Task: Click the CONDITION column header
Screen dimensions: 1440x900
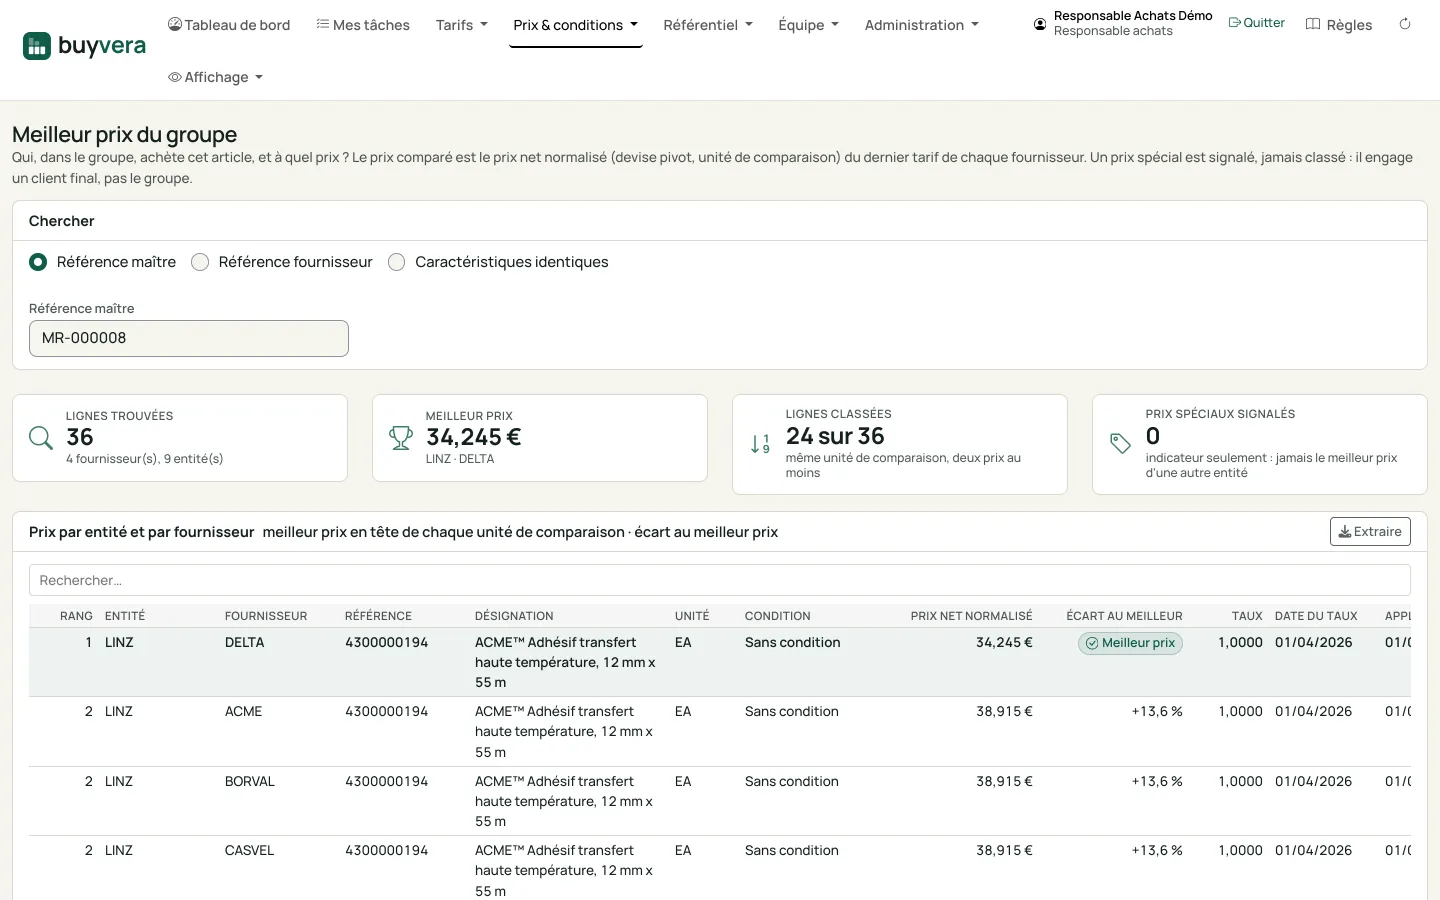Action: tap(778, 616)
